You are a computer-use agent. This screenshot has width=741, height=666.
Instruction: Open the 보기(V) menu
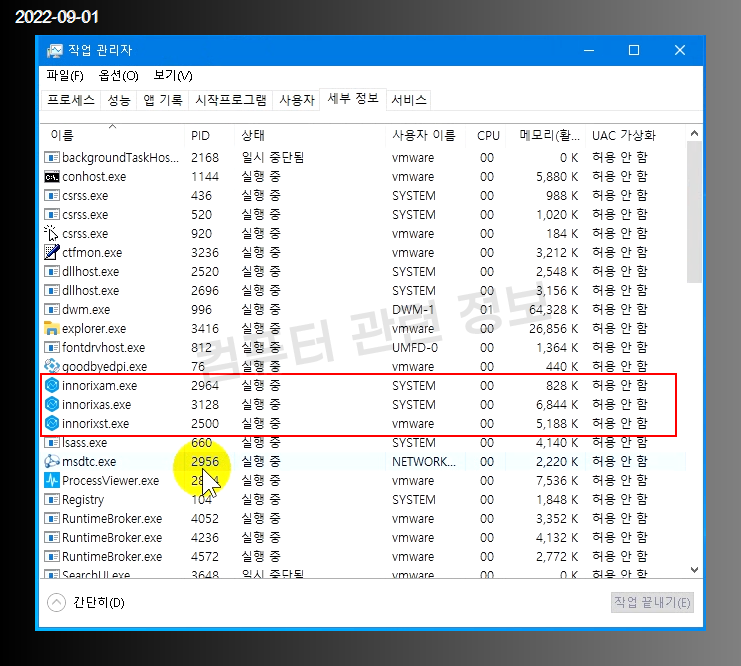(x=173, y=76)
